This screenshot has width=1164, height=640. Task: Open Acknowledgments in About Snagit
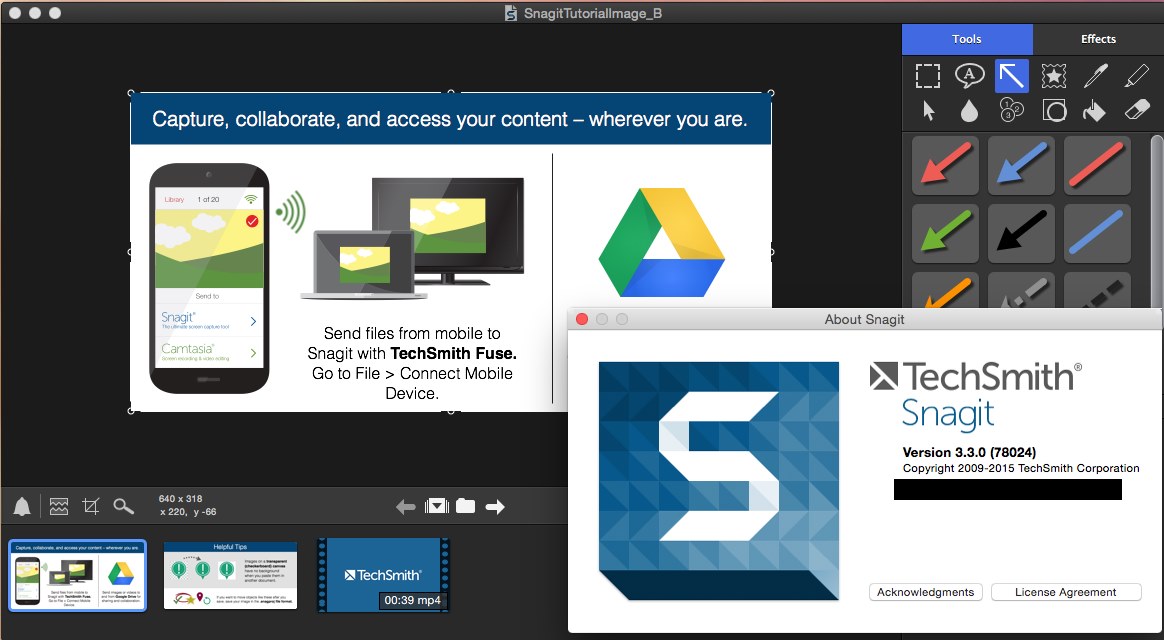(x=926, y=592)
